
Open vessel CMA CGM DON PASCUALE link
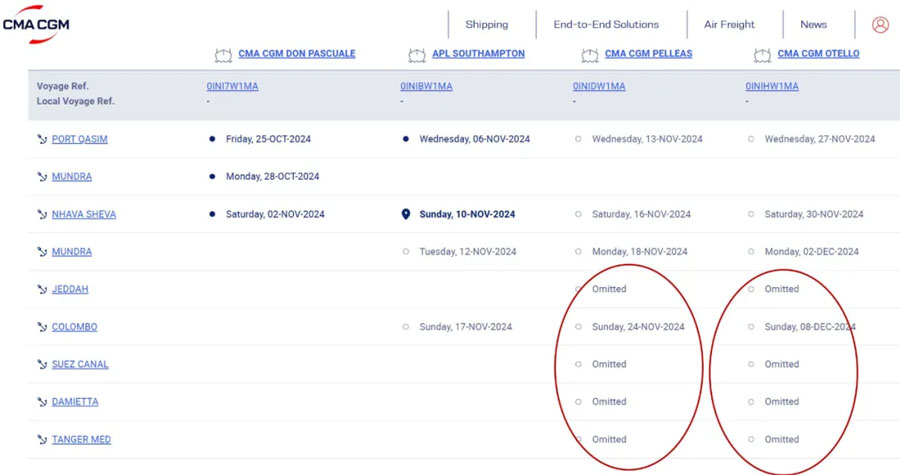(x=297, y=53)
